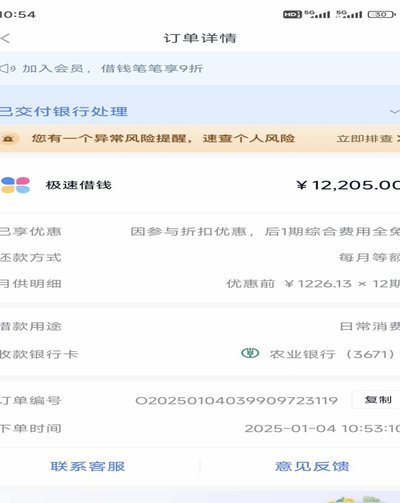Screen dimensions: 400x503
Task: Click 立即排查 in the risk banner
Action: point(364,138)
